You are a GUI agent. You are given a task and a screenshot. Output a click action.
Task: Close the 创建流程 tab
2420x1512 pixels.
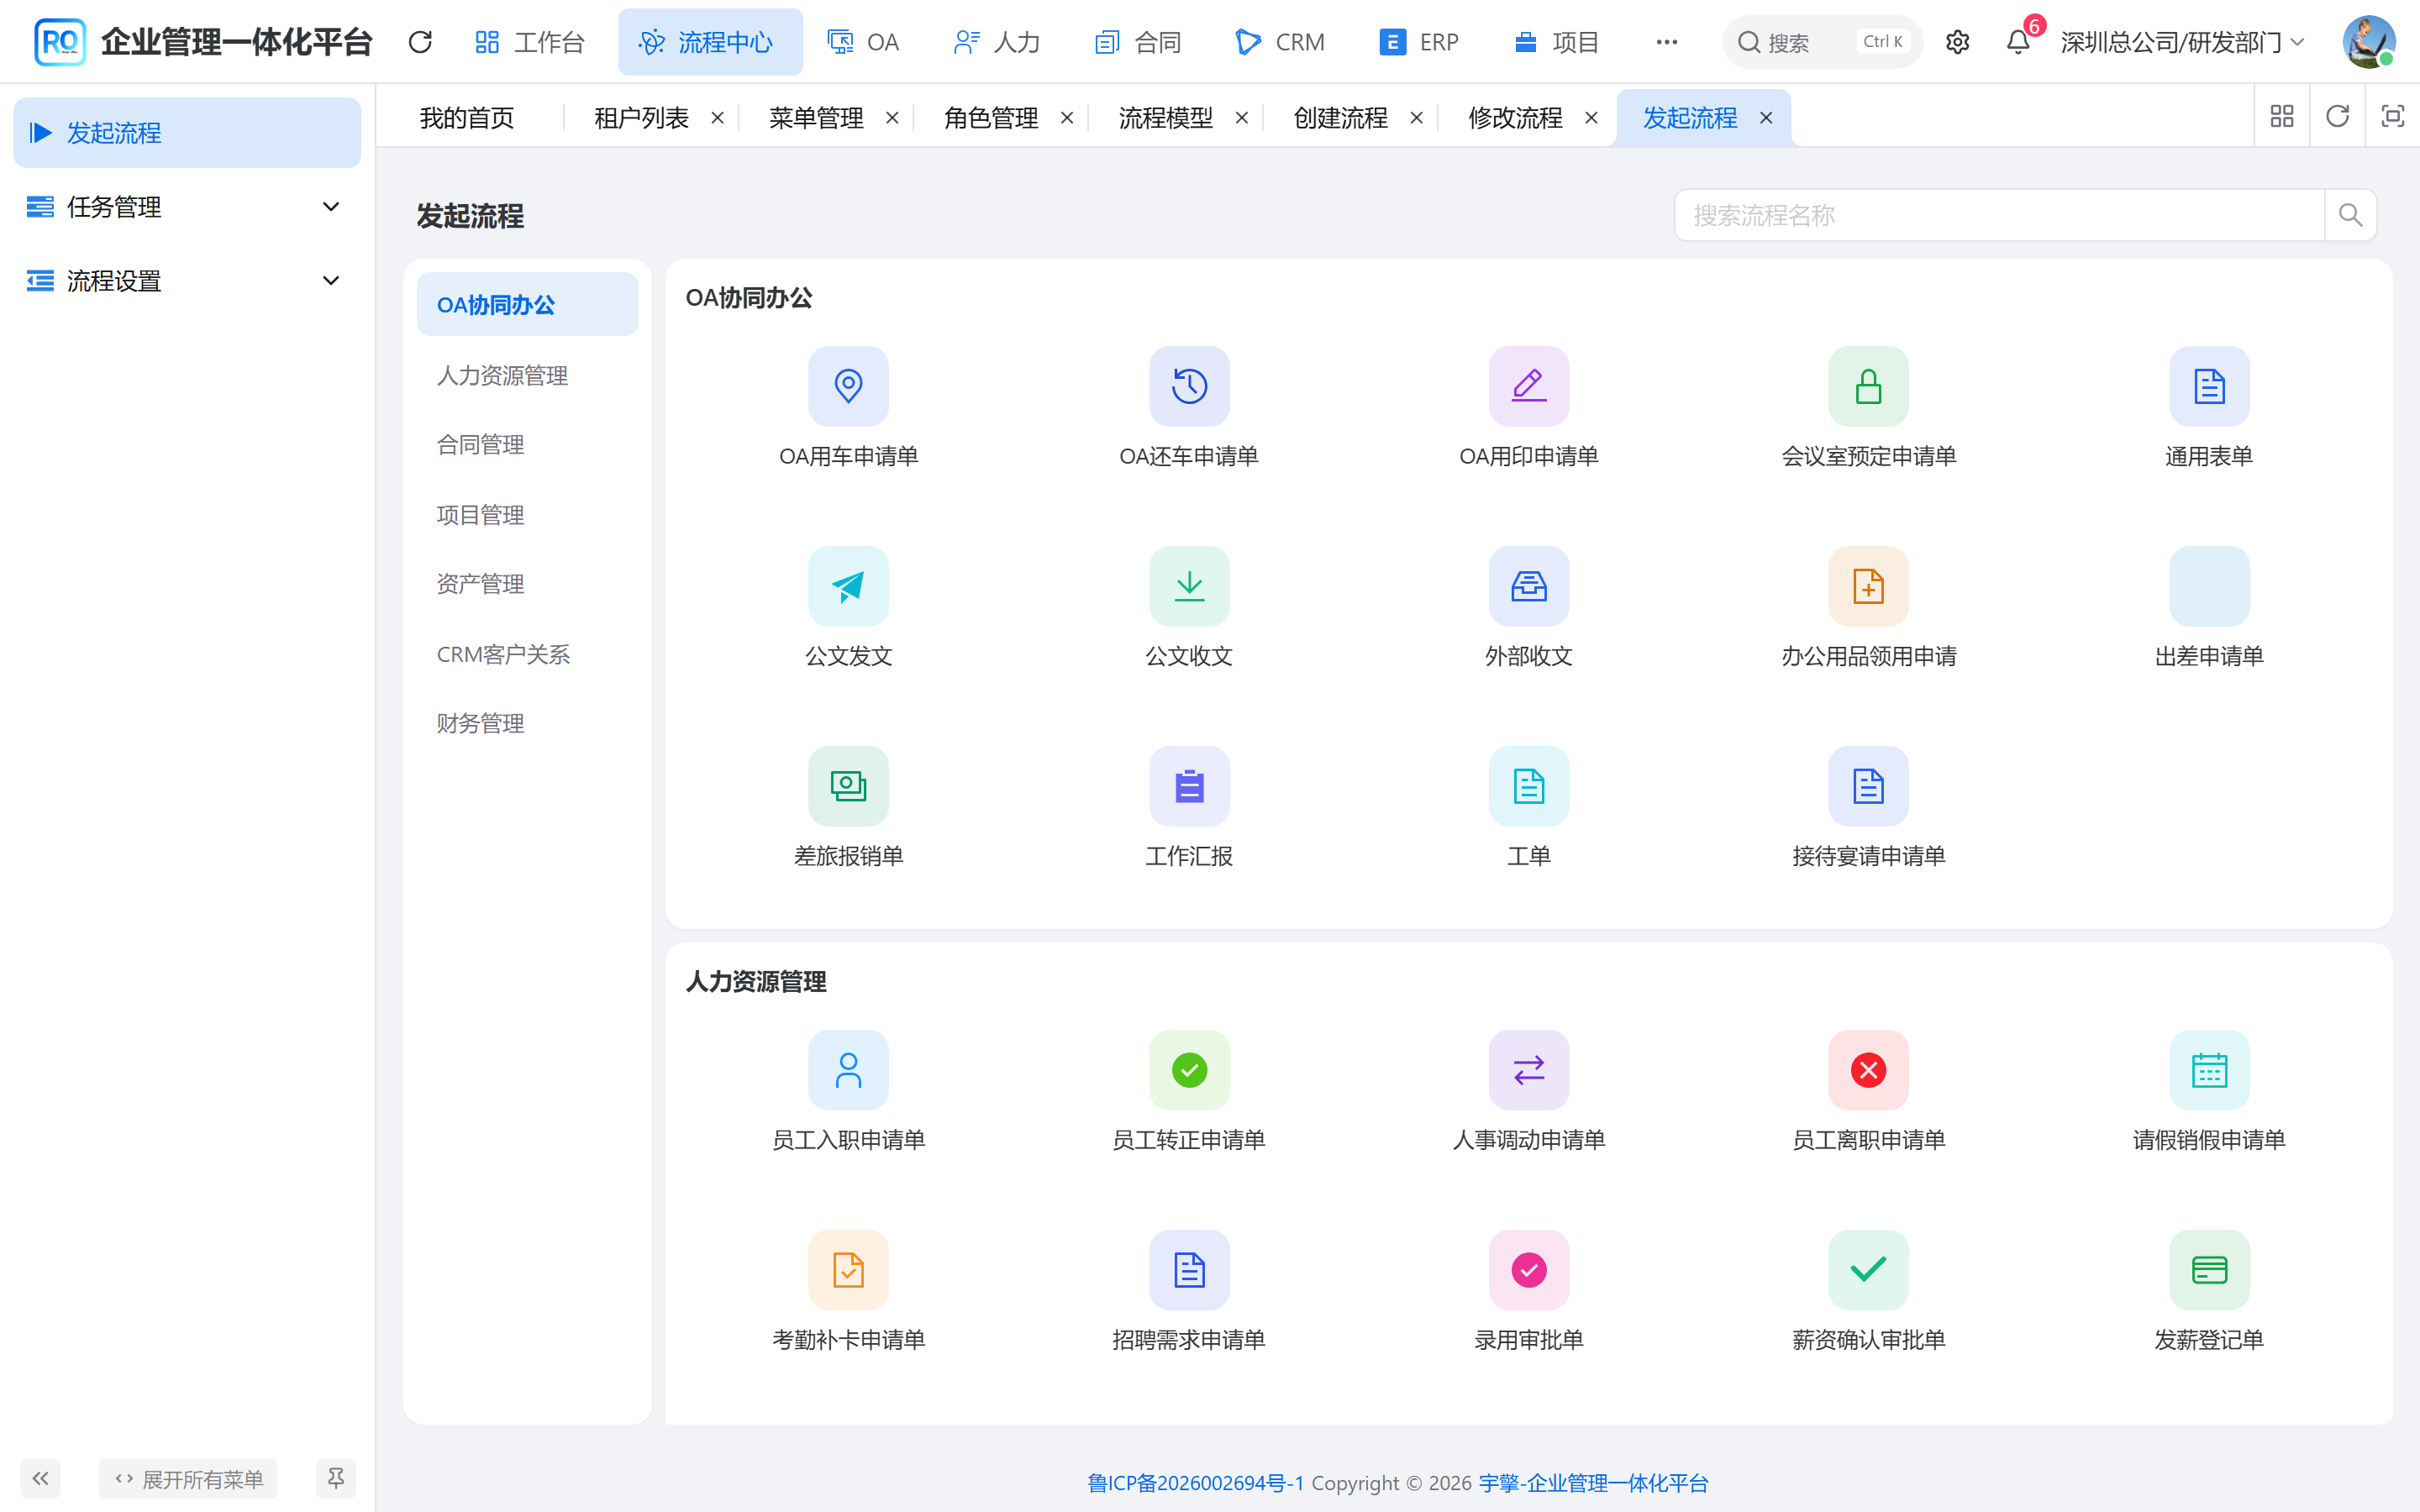[1416, 118]
